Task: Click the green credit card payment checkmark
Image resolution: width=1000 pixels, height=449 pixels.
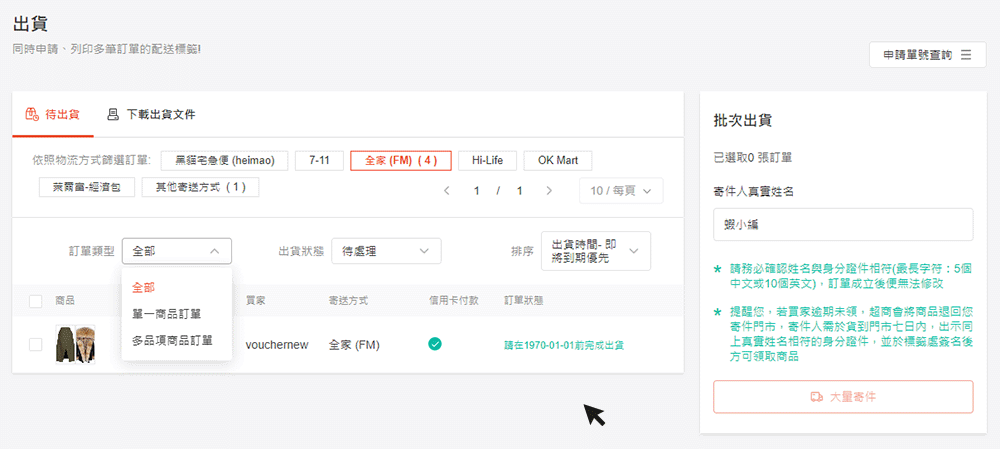Action: [x=435, y=344]
